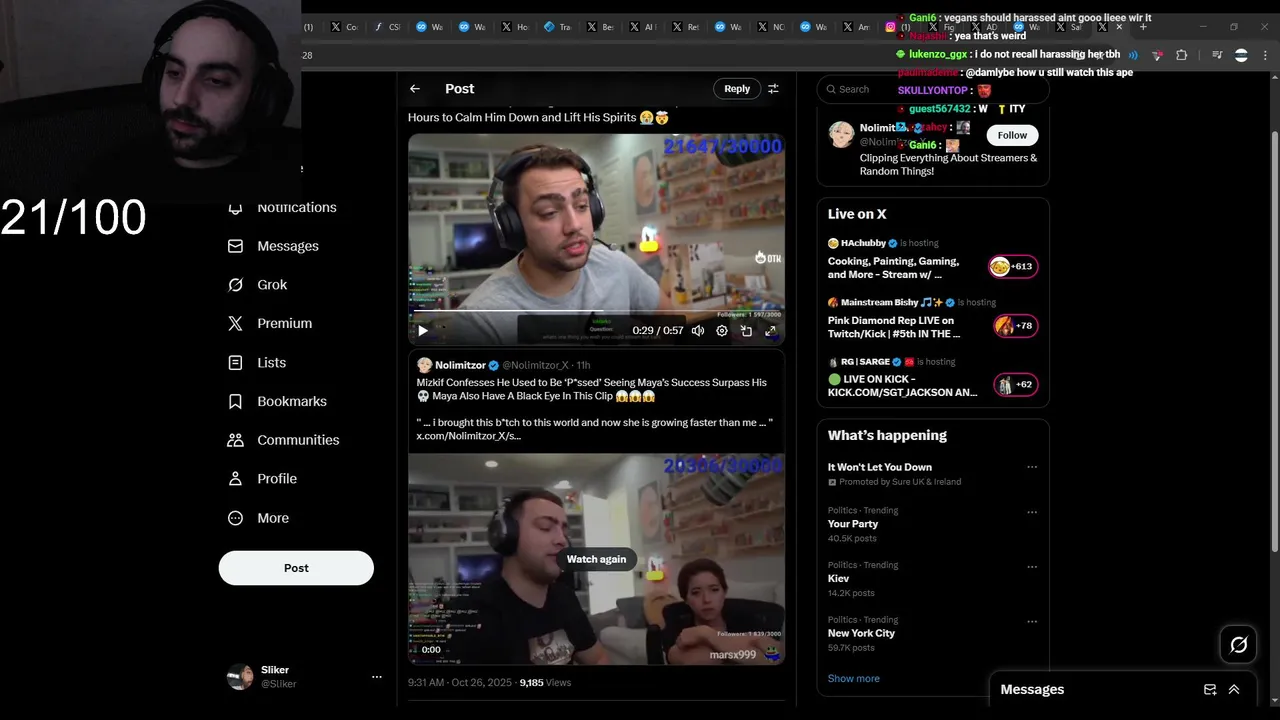
Task: Click the x.com/Nolimitzor_X link
Action: point(469,436)
